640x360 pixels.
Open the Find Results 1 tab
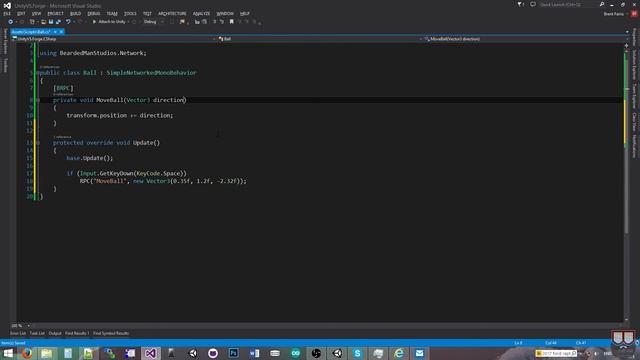77,333
